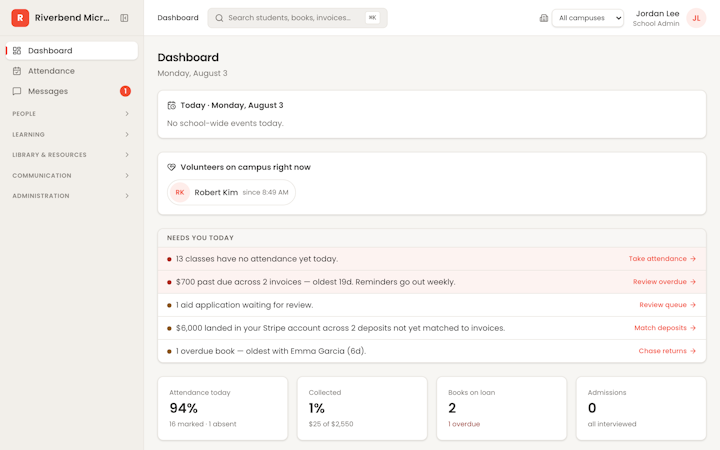Viewport: 720px width, 450px height.
Task: Expand the PEOPLE sidebar section
Action: click(71, 113)
